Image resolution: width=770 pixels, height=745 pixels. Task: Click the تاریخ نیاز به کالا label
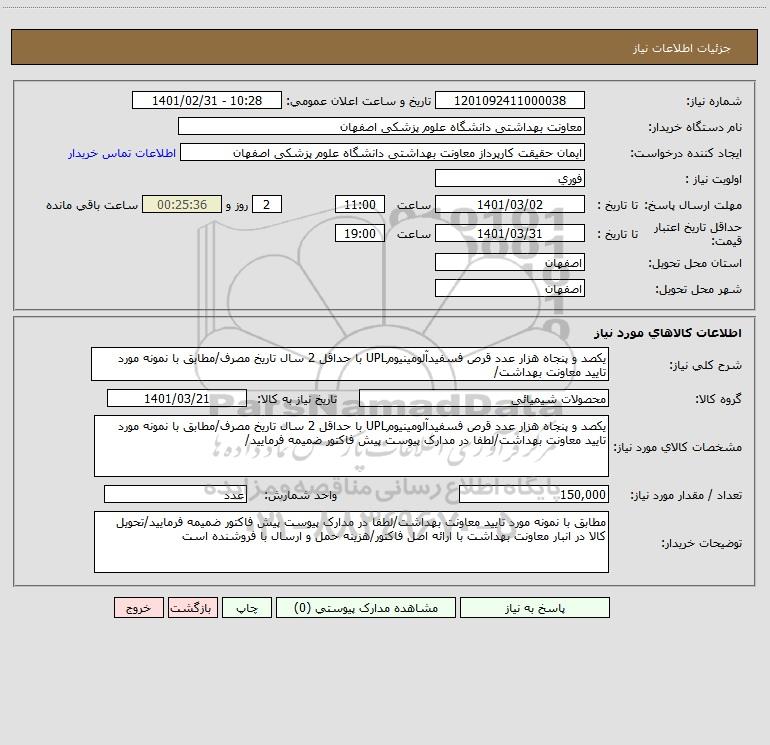(297, 399)
